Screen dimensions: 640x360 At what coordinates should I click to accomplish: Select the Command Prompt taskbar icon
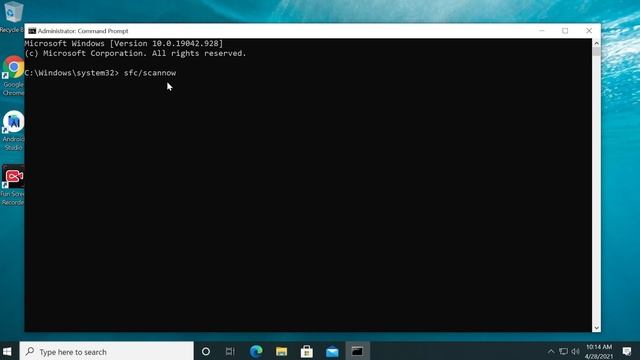pos(358,351)
